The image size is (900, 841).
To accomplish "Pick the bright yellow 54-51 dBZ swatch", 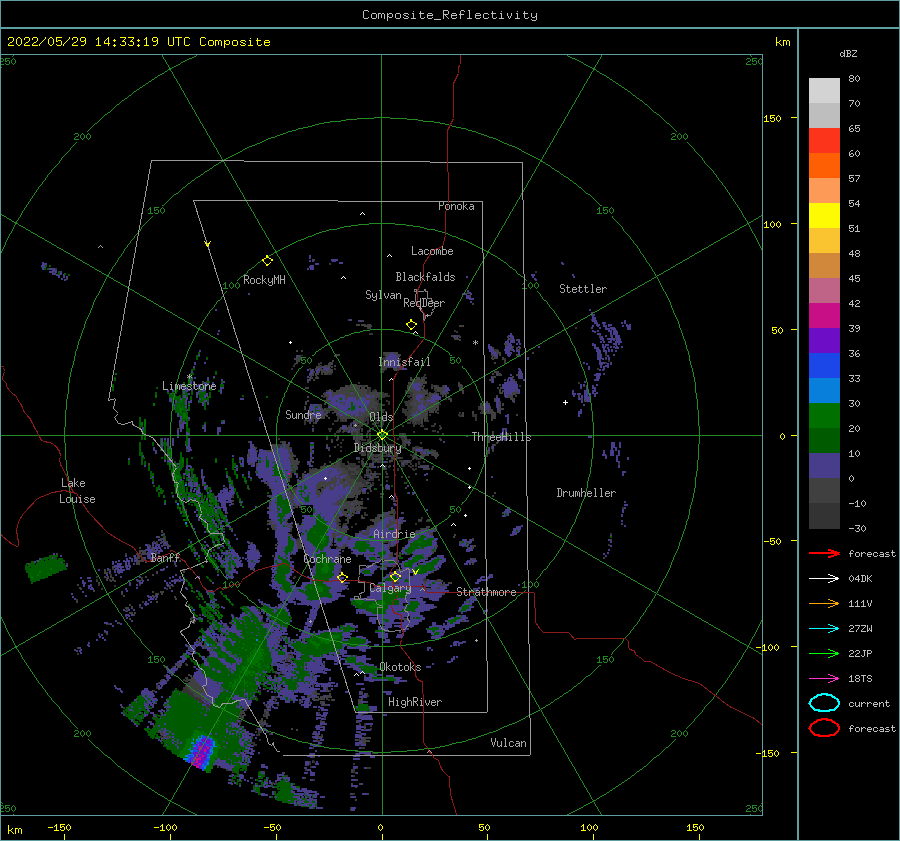I will pyautogui.click(x=824, y=215).
